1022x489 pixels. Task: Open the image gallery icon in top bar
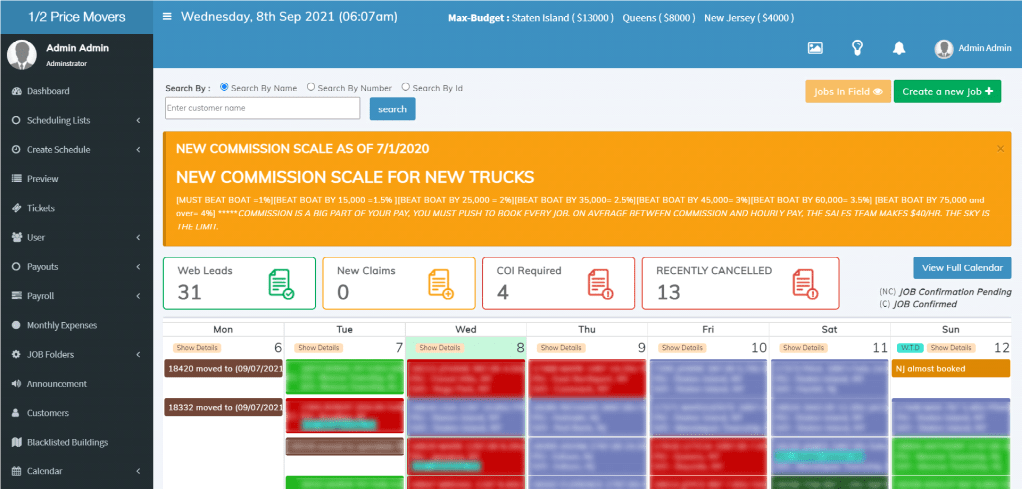(x=815, y=48)
